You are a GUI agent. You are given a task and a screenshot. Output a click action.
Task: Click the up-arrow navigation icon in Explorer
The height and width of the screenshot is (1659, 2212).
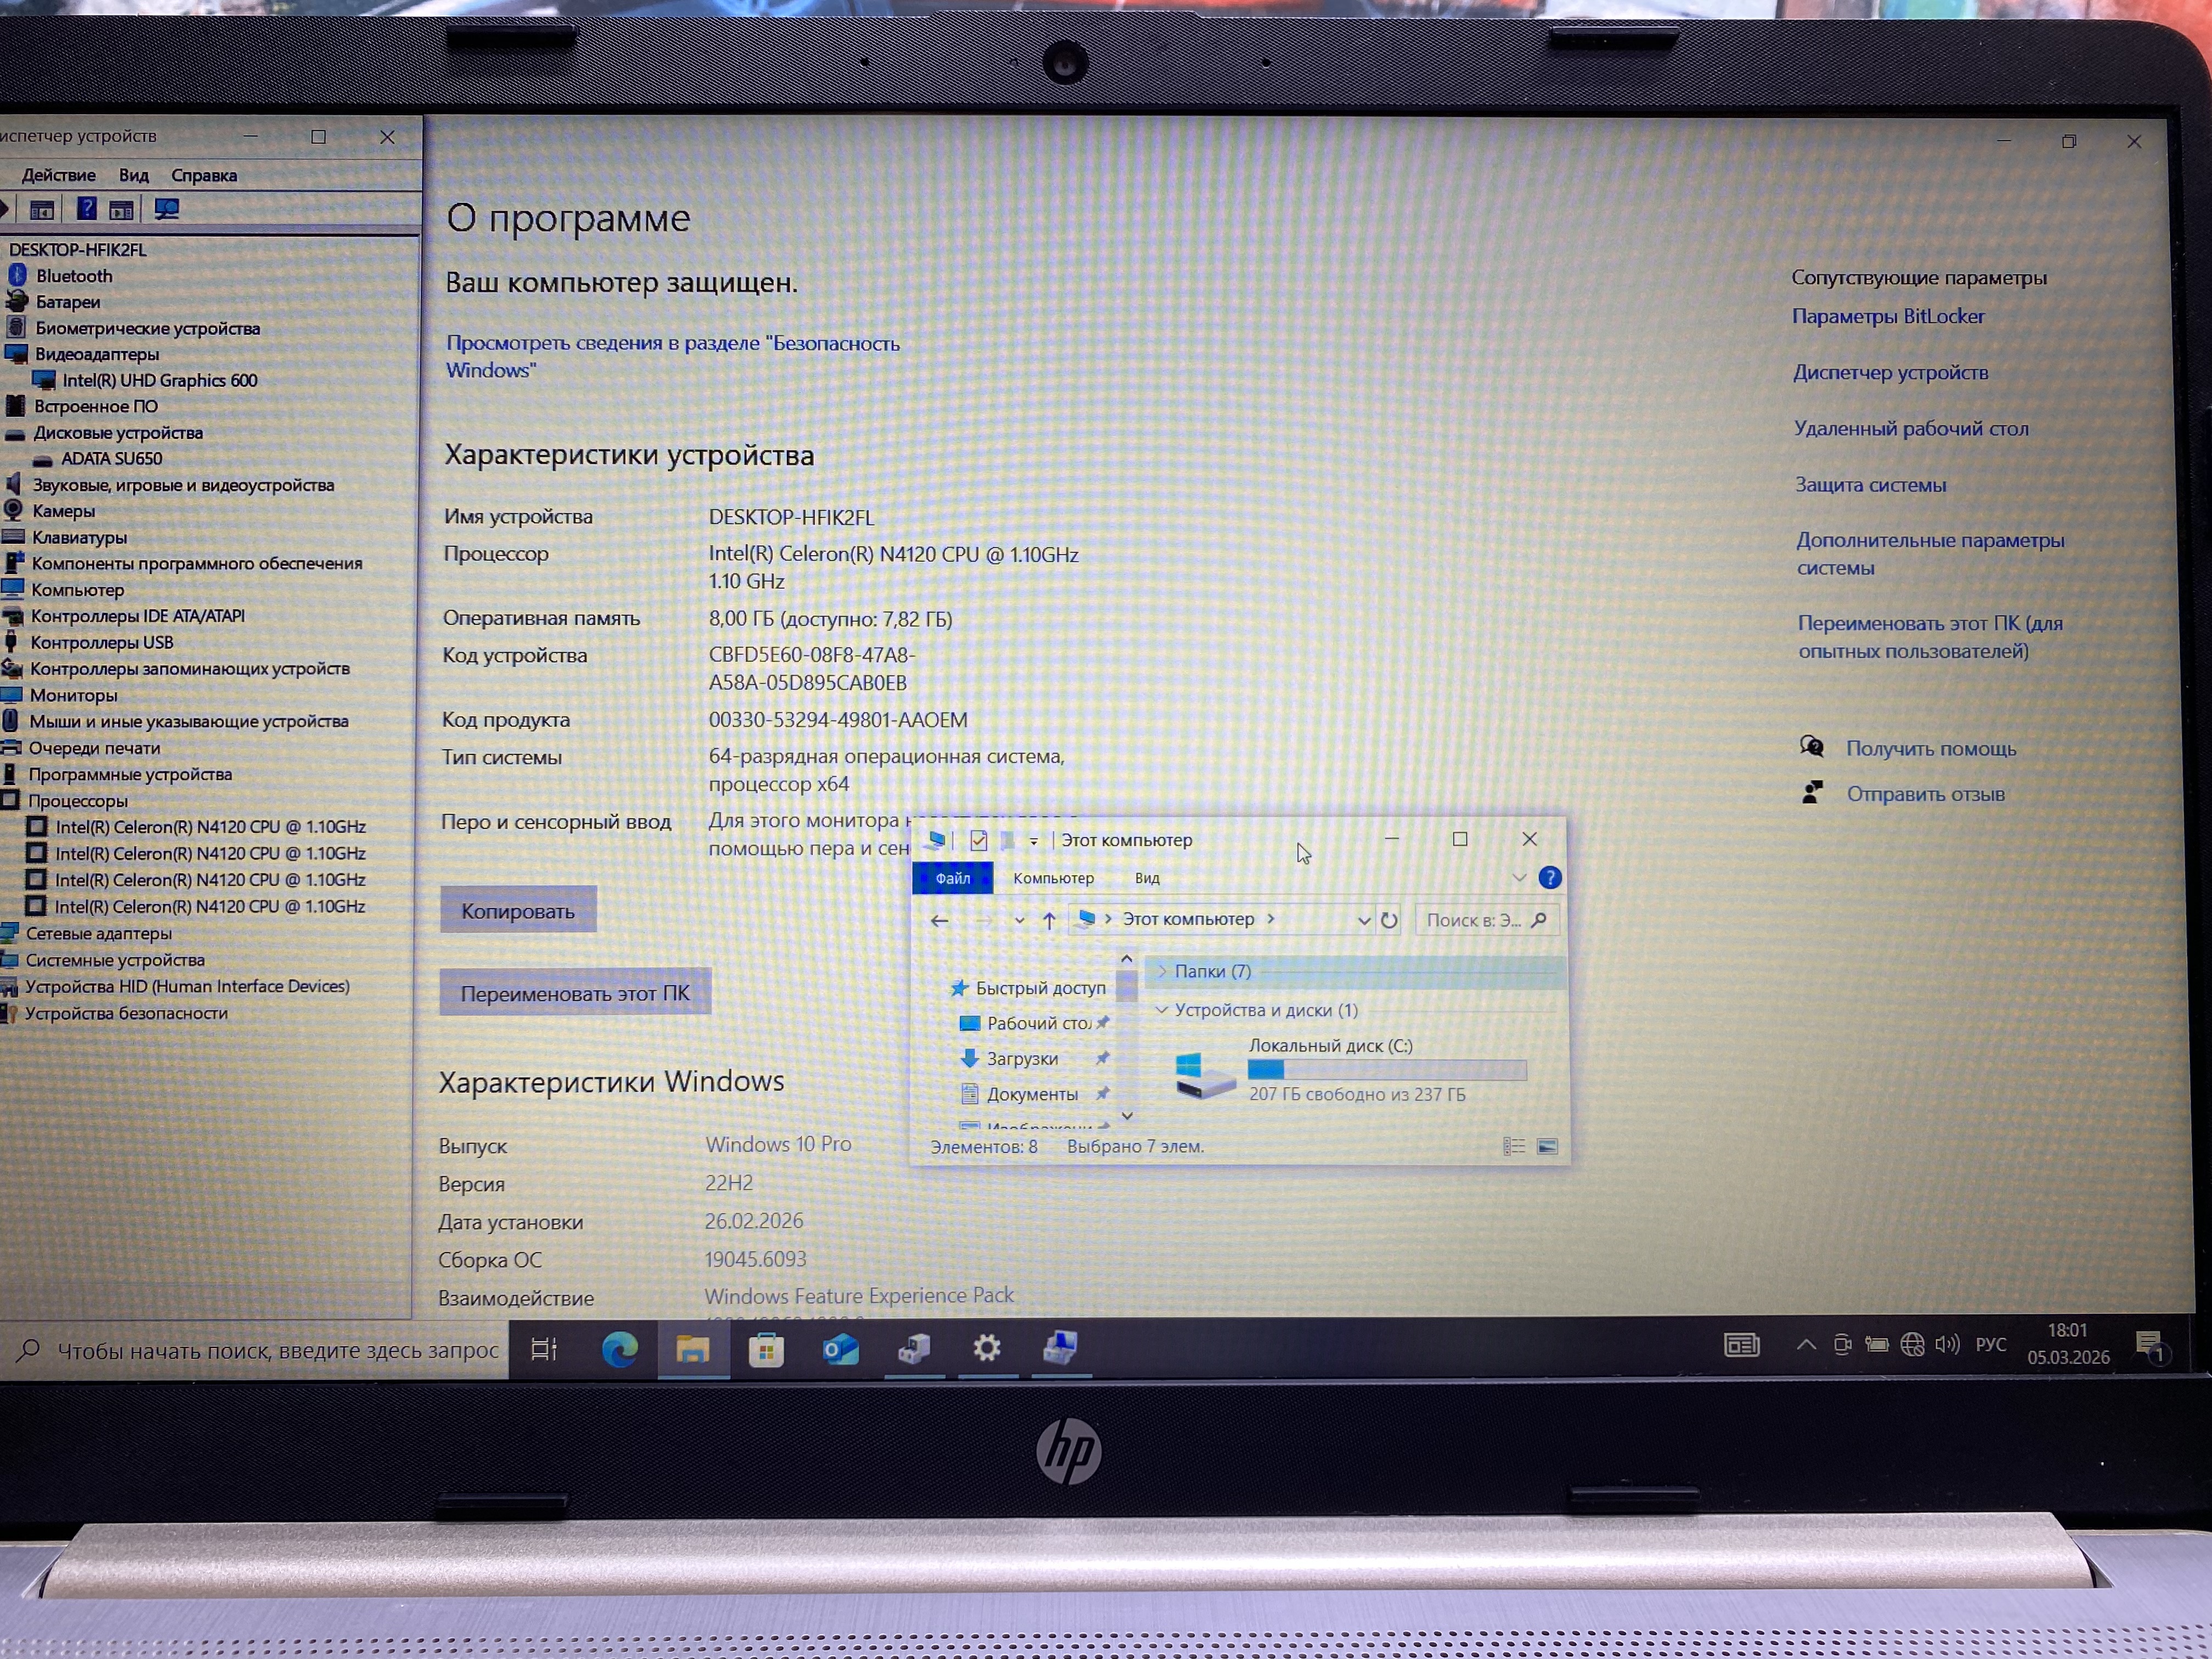[1049, 920]
